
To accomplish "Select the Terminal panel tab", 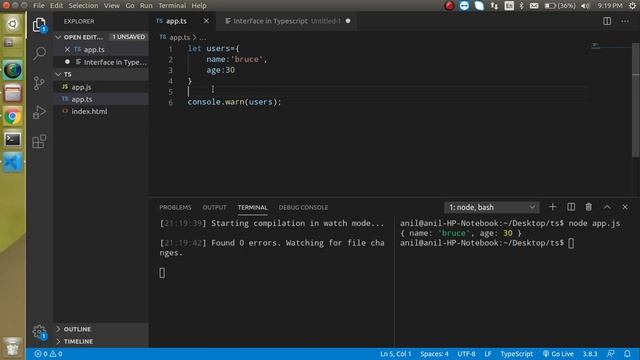I will pyautogui.click(x=253, y=207).
